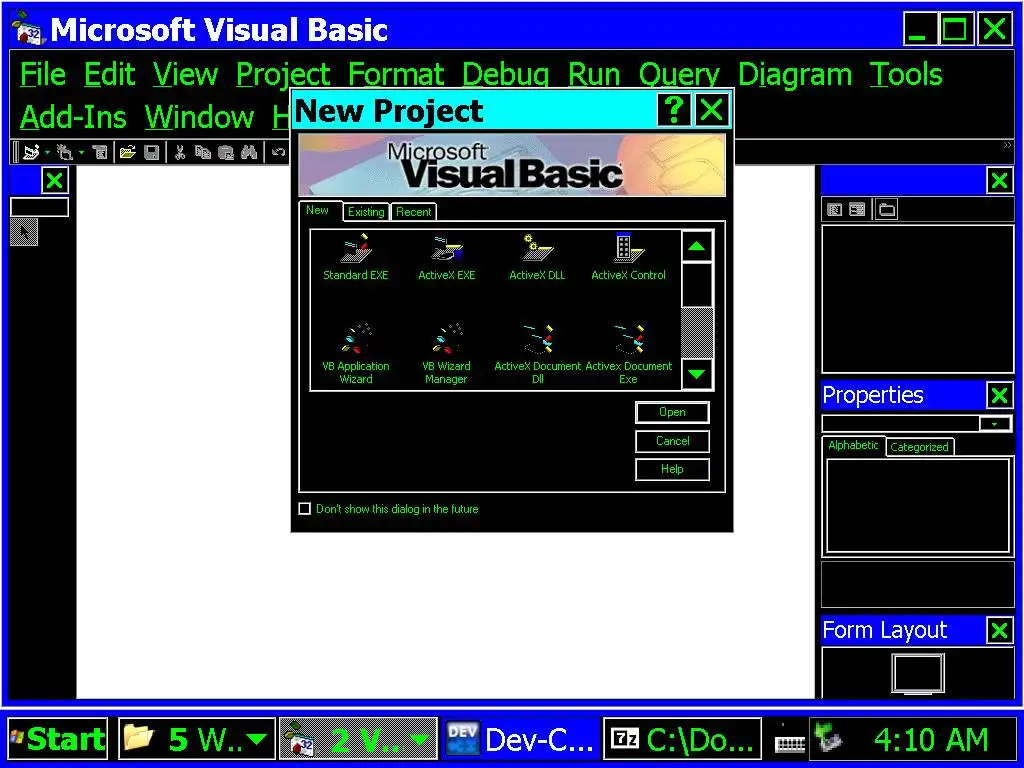
Task: Switch to Dev-C++ taskbar button
Action: 520,739
